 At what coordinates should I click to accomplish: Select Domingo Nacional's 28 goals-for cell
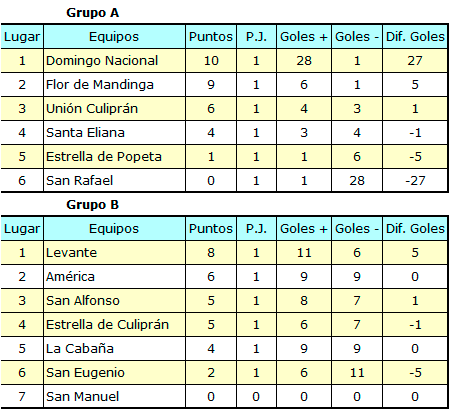coord(304,61)
